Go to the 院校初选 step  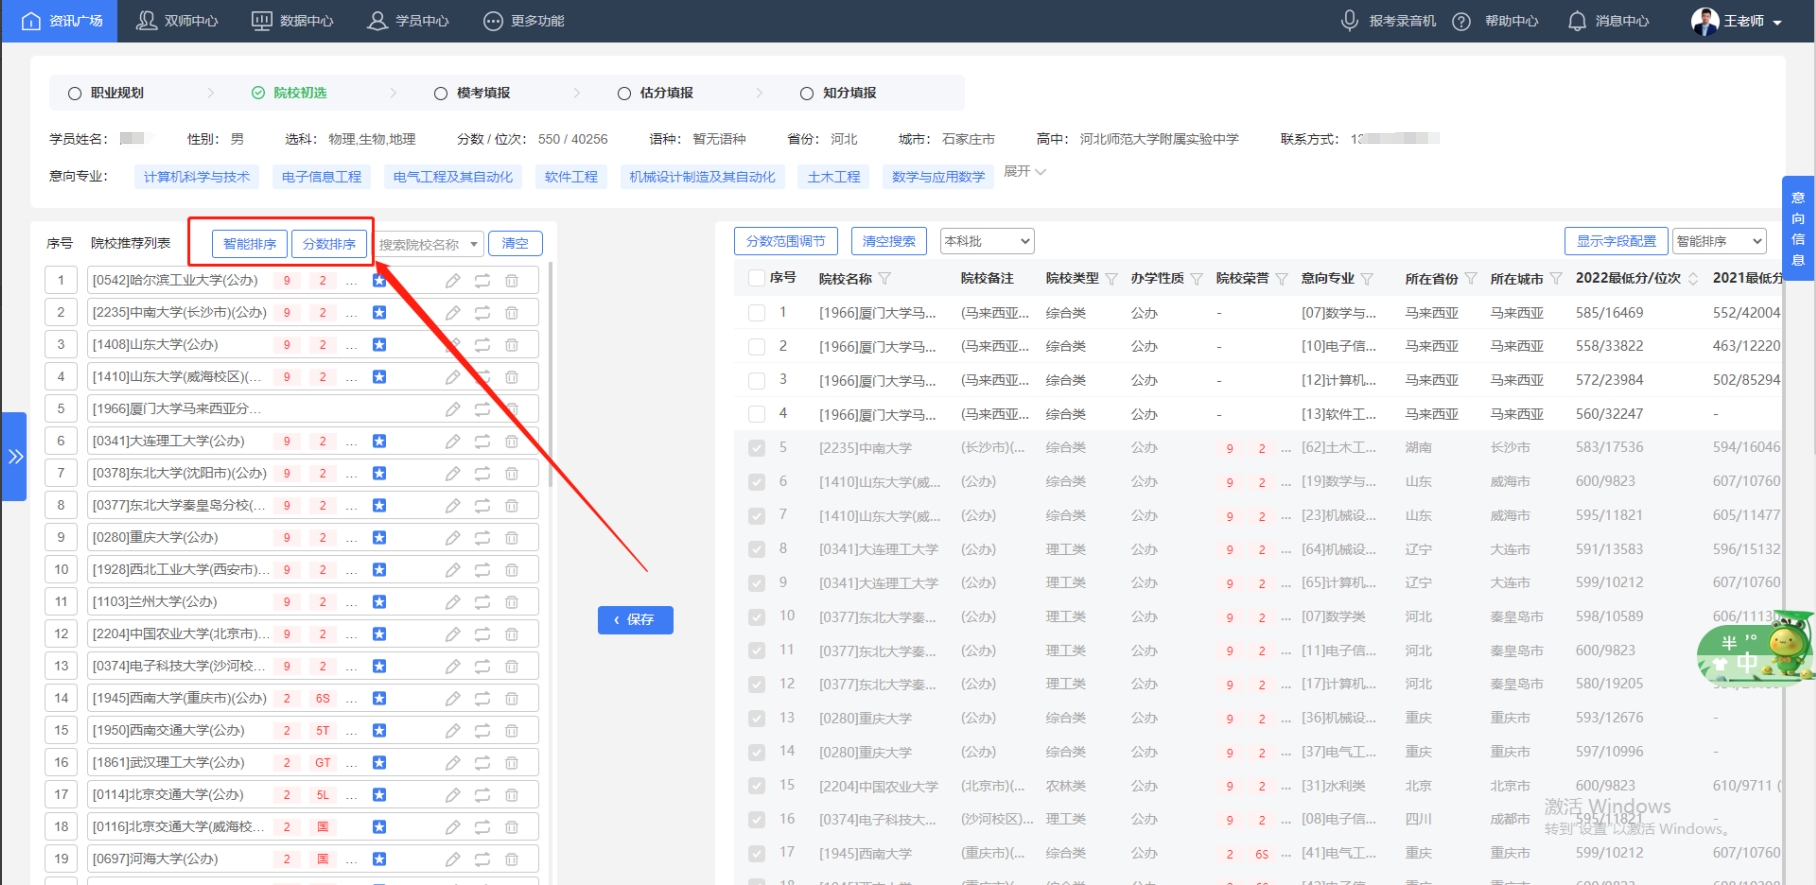tap(289, 93)
